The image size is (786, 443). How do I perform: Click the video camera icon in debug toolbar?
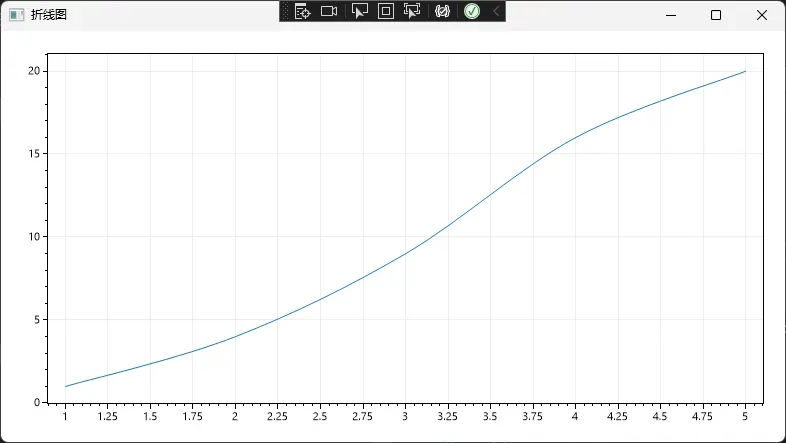point(329,11)
